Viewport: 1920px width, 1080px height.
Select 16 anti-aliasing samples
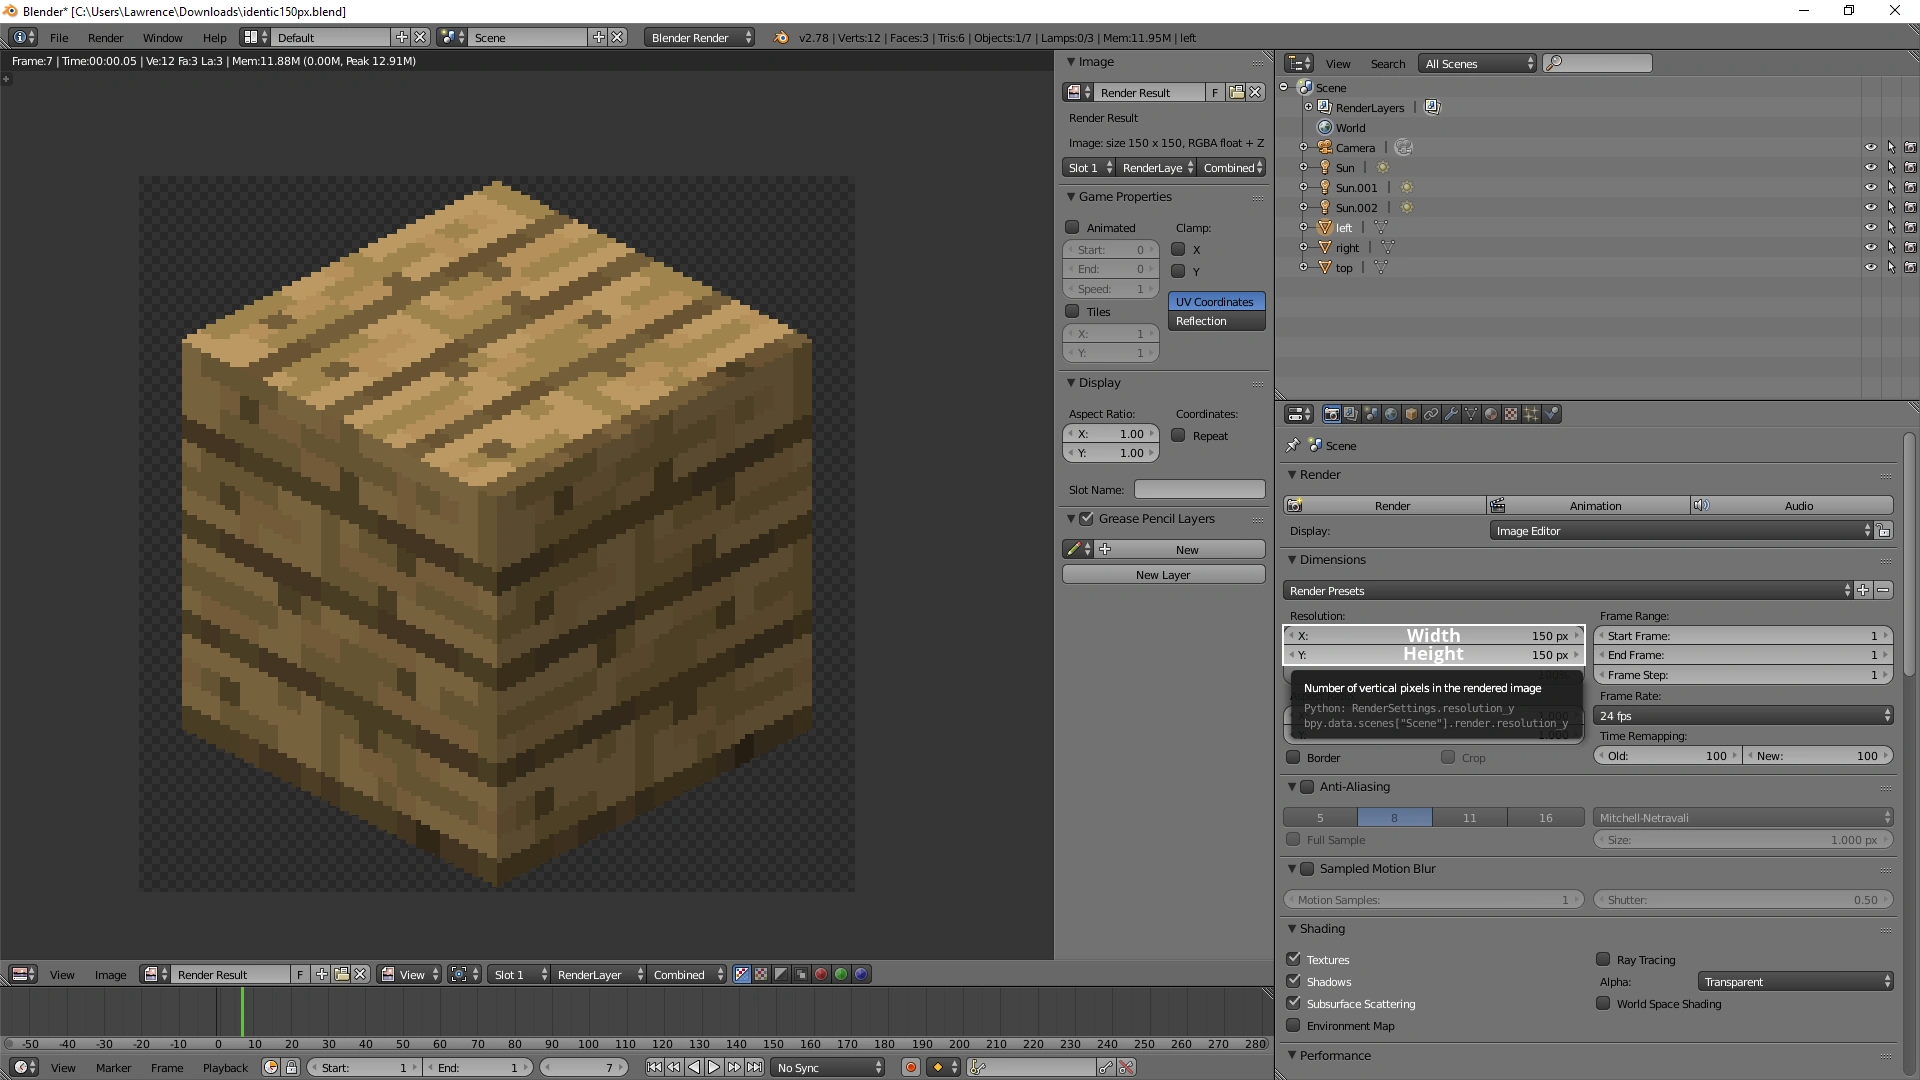coord(1545,818)
